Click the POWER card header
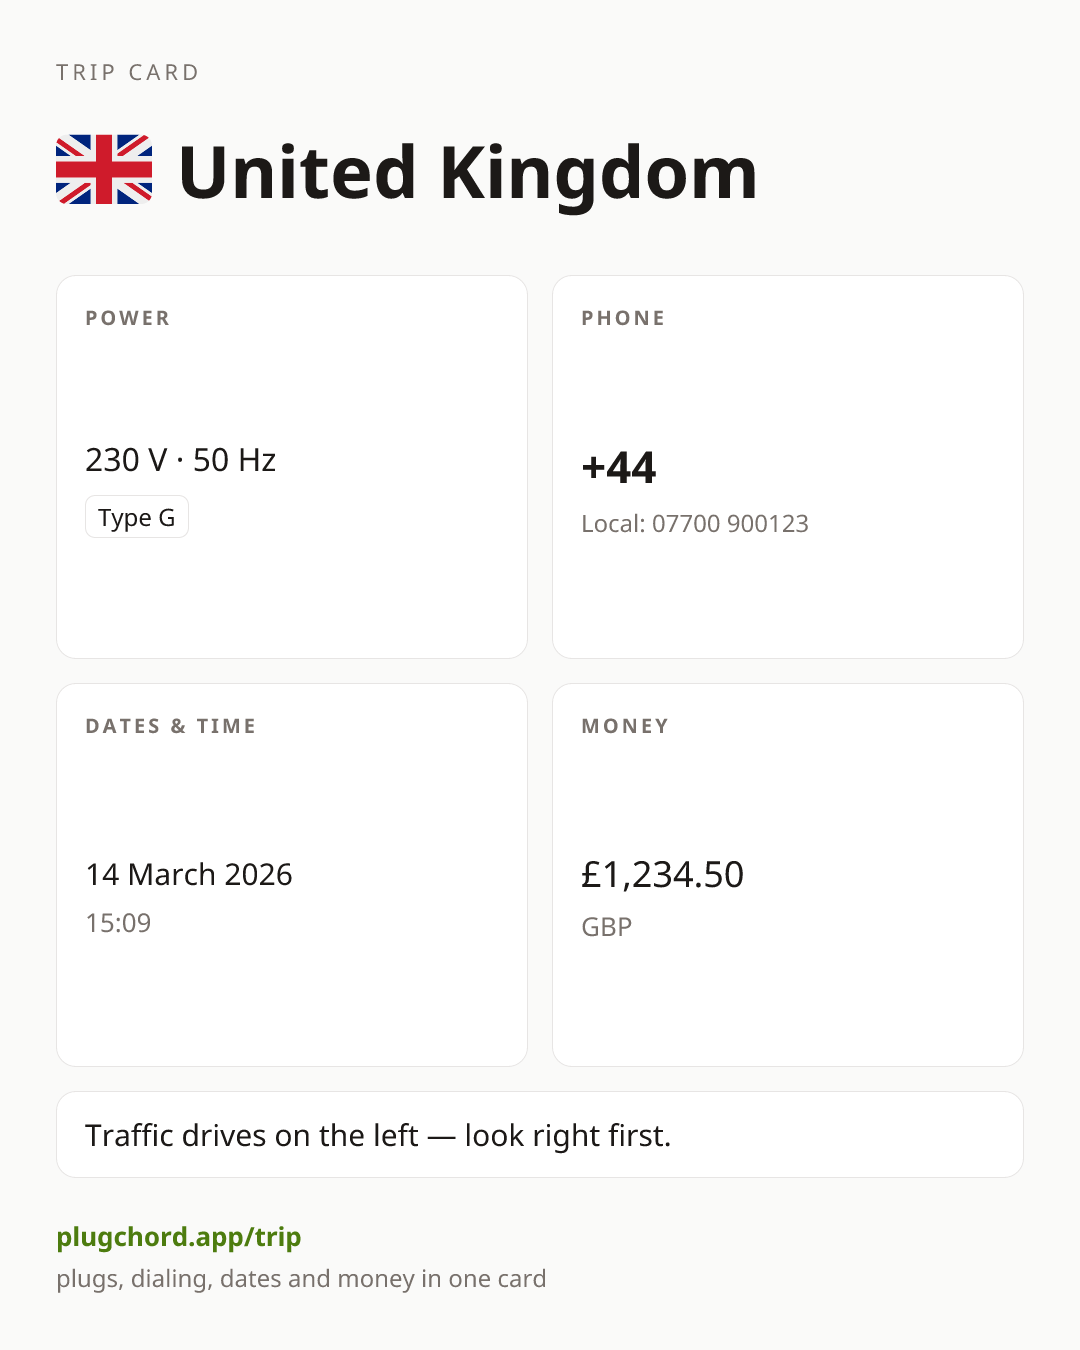 (x=128, y=318)
